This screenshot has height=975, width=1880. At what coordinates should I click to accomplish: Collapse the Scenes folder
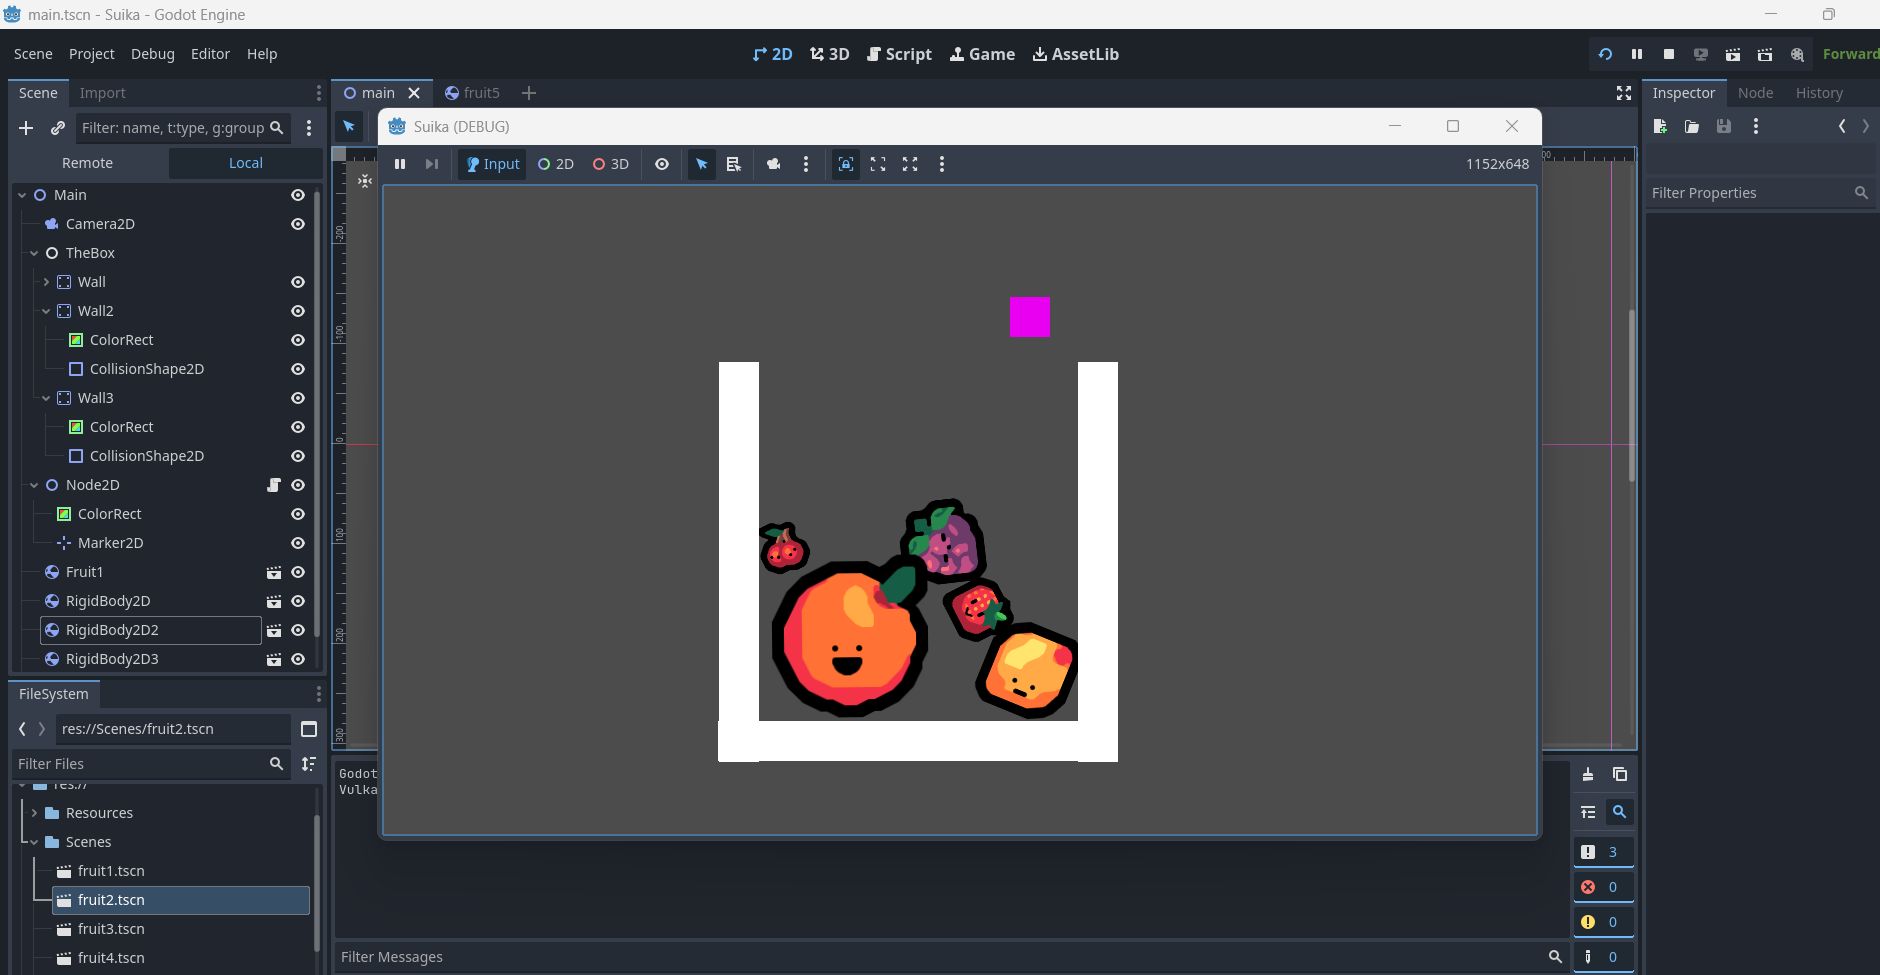[34, 842]
